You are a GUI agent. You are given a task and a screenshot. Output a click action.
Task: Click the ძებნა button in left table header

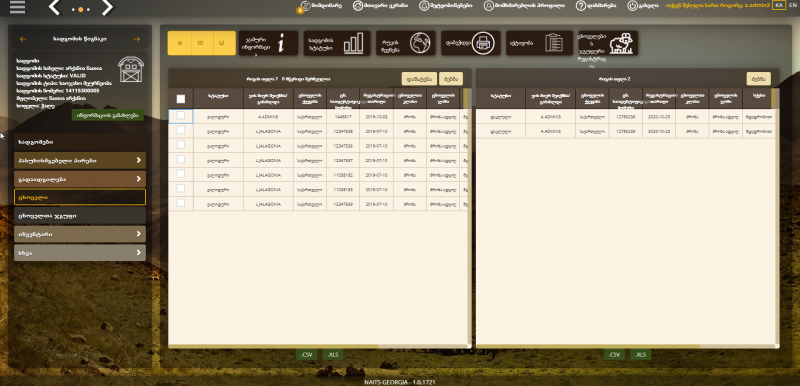click(451, 79)
